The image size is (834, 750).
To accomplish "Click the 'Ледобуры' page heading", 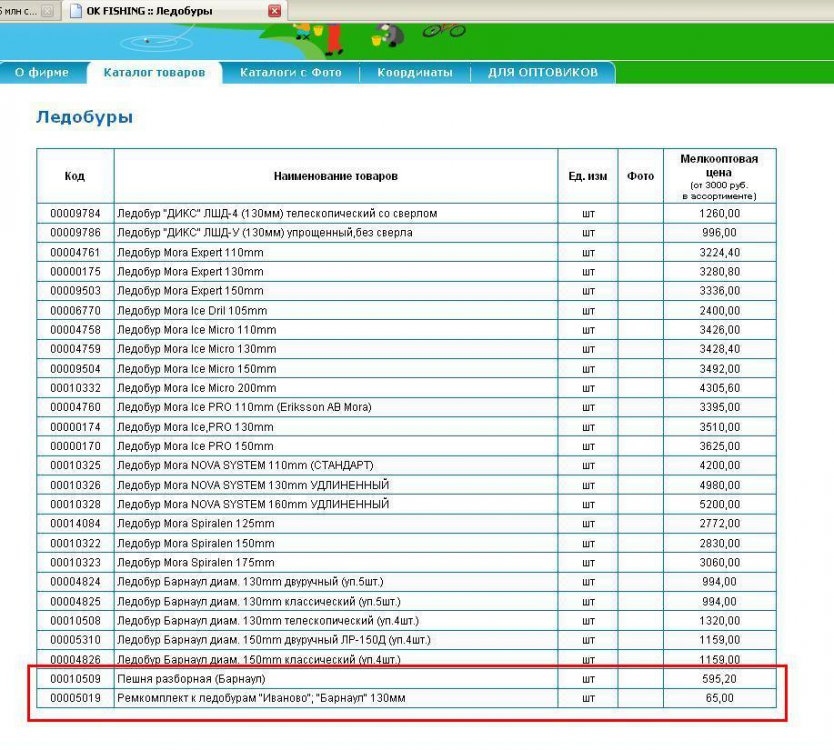I will click(x=84, y=117).
